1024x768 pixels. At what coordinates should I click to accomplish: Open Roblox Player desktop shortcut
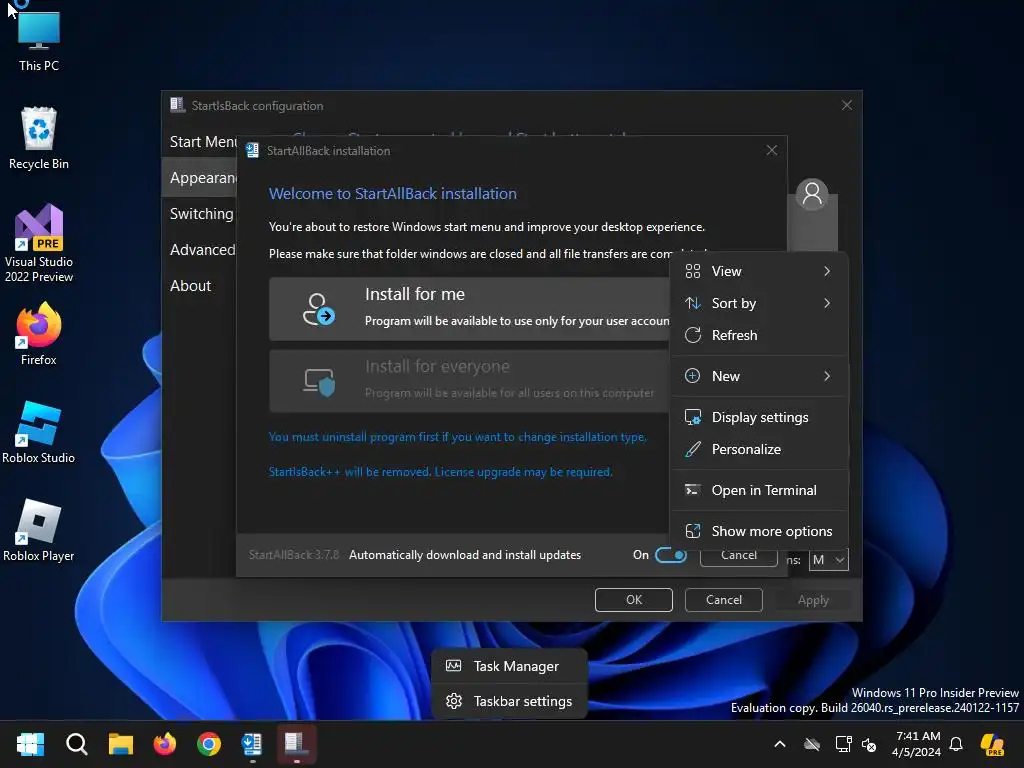(x=39, y=530)
